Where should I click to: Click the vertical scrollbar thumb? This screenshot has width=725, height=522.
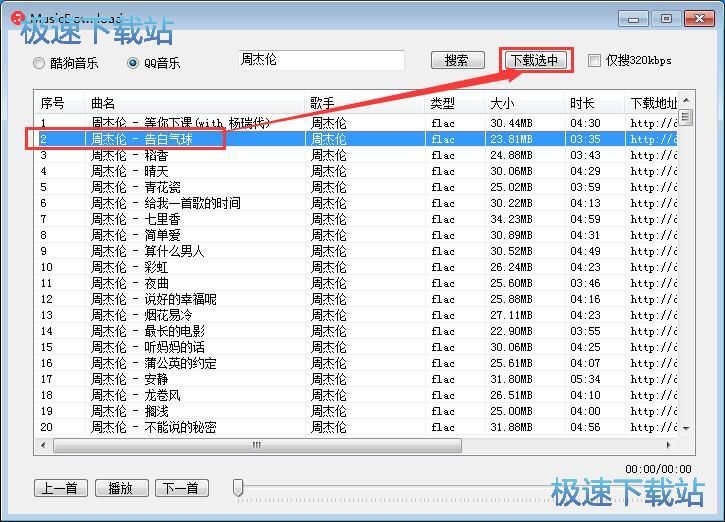686,117
